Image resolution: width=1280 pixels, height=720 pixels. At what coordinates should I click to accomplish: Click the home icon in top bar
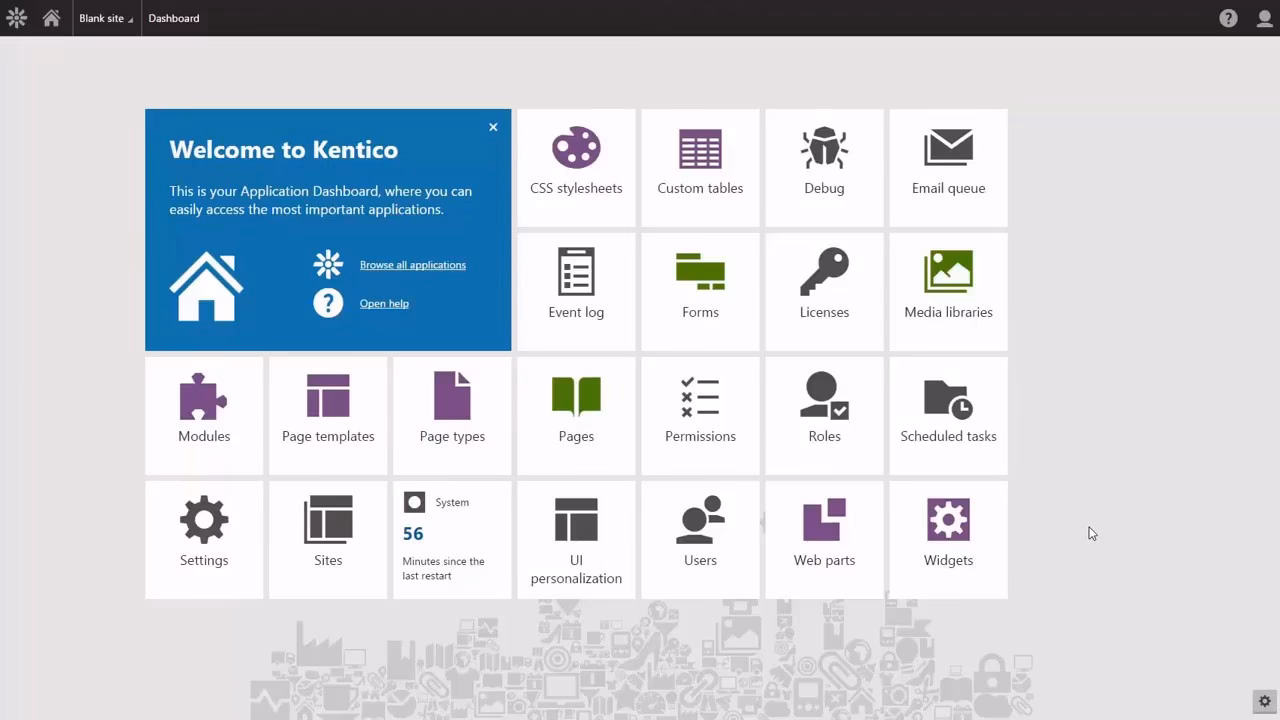[x=50, y=17]
